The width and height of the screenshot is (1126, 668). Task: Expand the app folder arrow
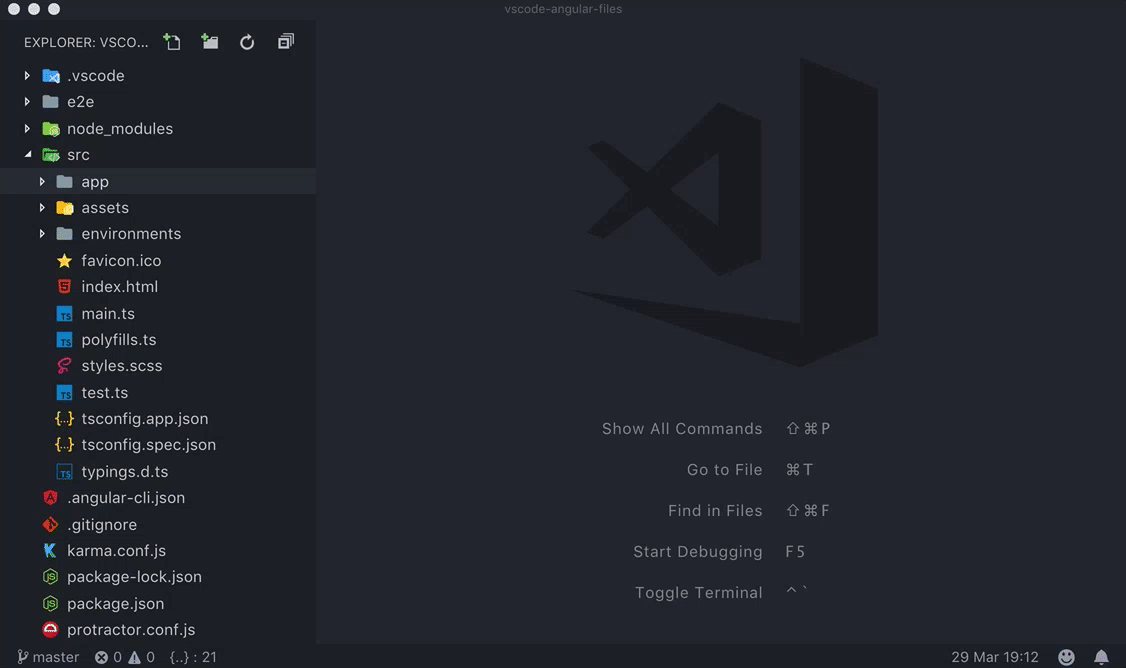(x=42, y=182)
